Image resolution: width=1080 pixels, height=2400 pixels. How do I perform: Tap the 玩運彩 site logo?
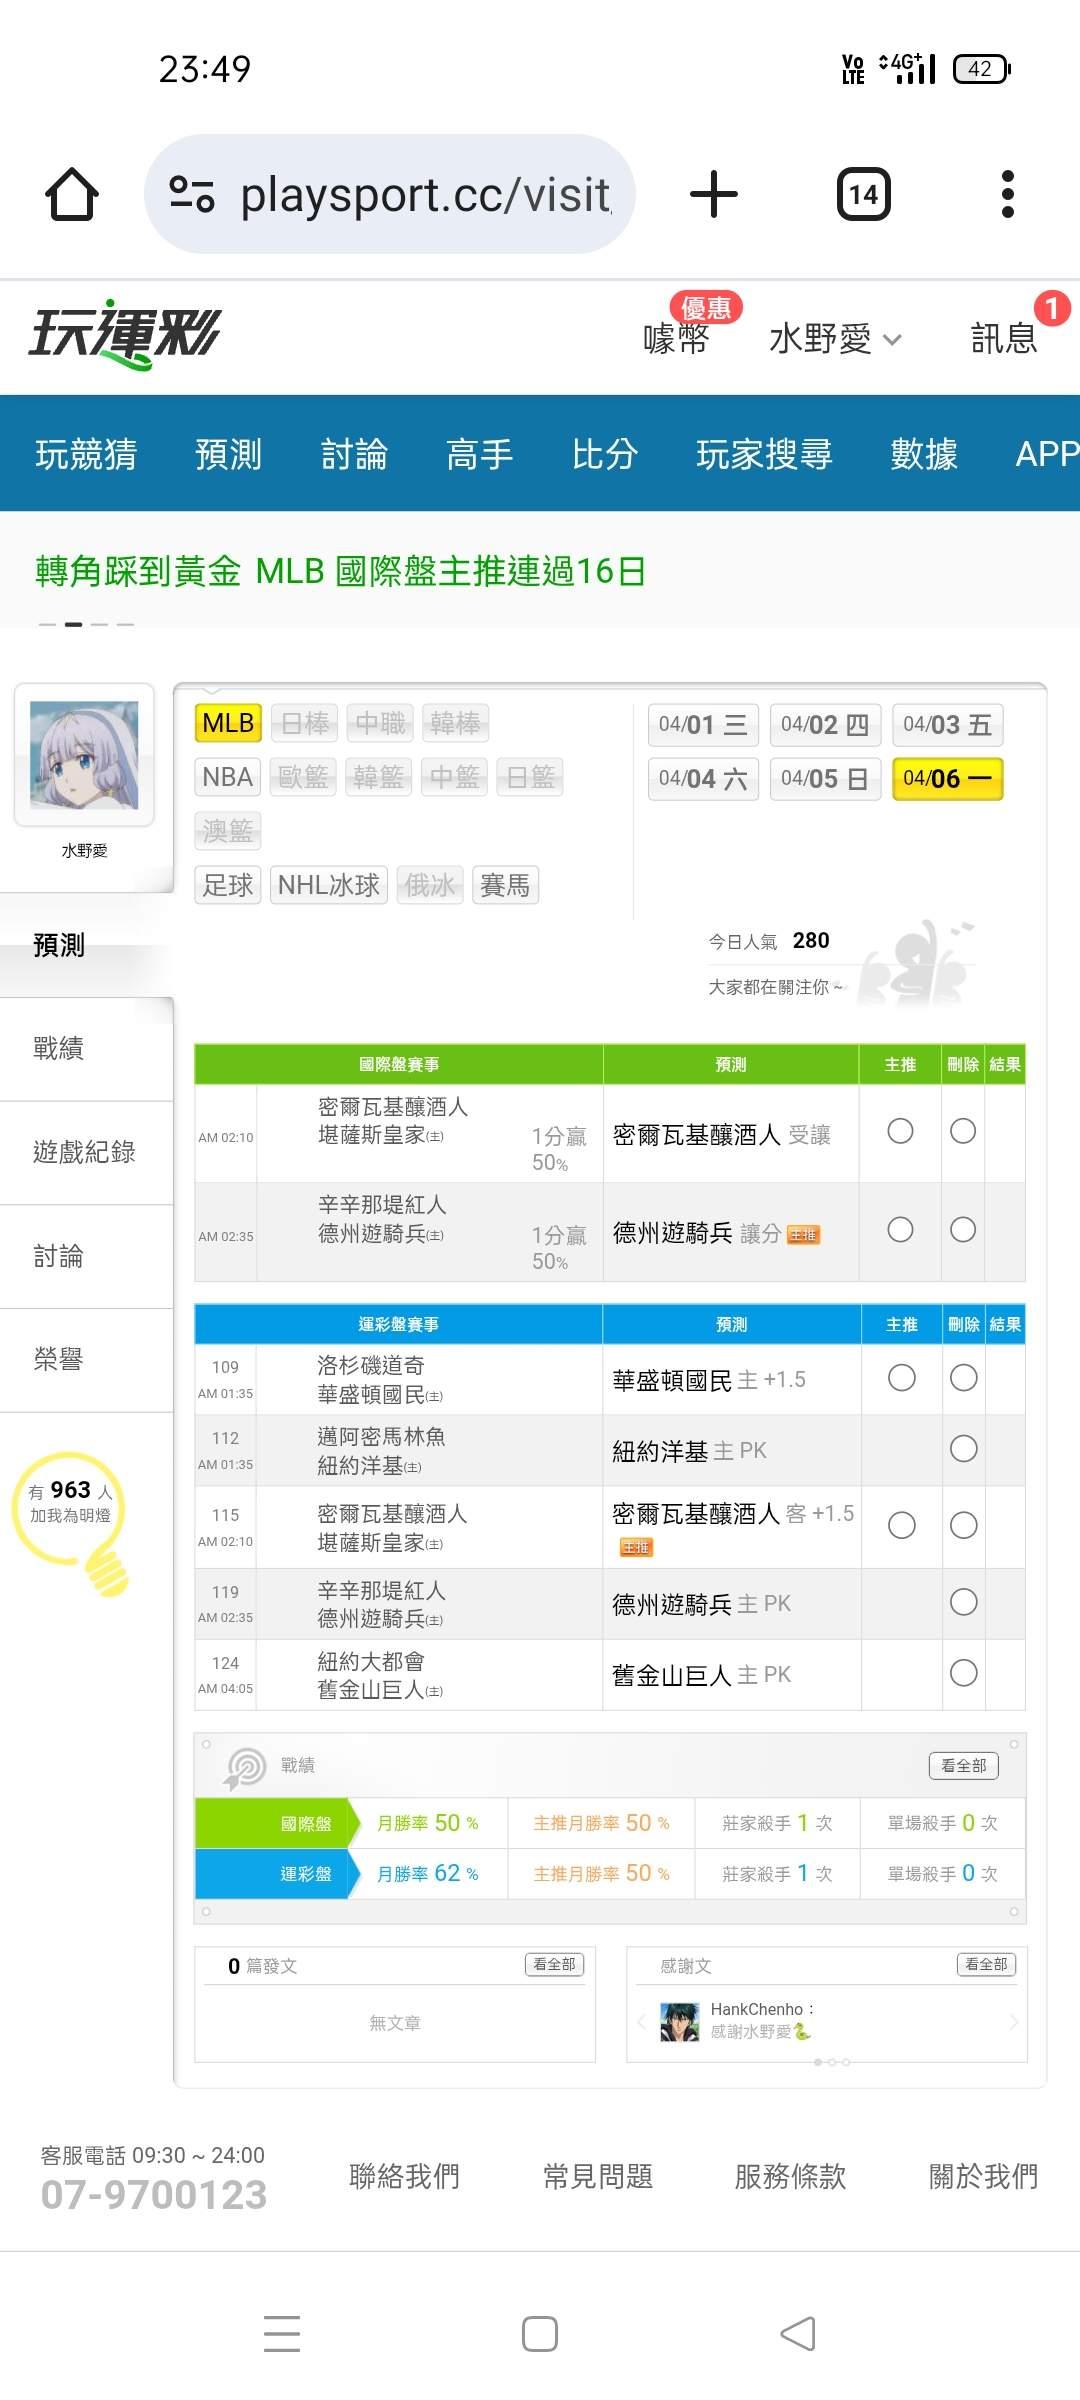point(125,335)
